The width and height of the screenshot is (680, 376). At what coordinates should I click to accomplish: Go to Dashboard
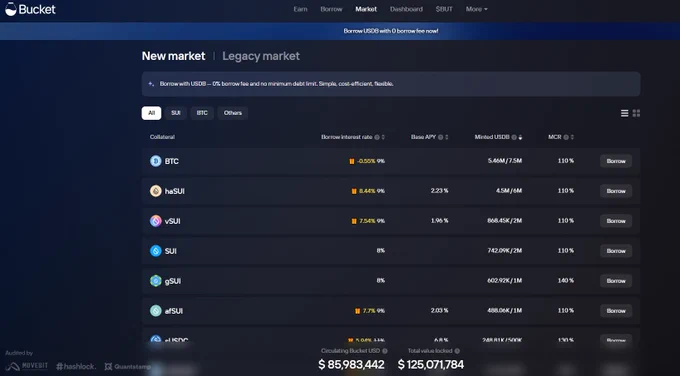[x=406, y=9]
